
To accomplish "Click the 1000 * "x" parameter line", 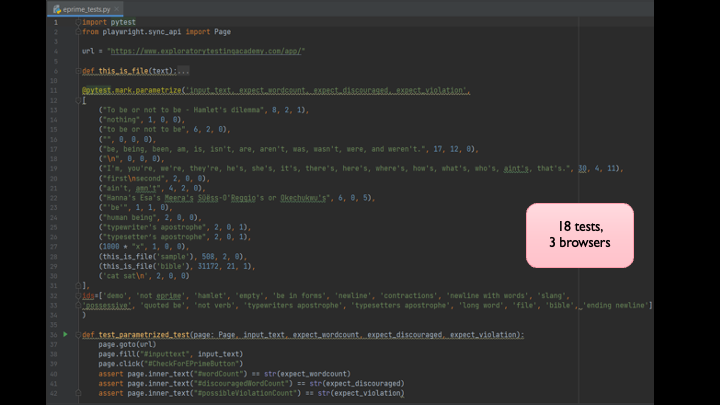I will tap(144, 247).
